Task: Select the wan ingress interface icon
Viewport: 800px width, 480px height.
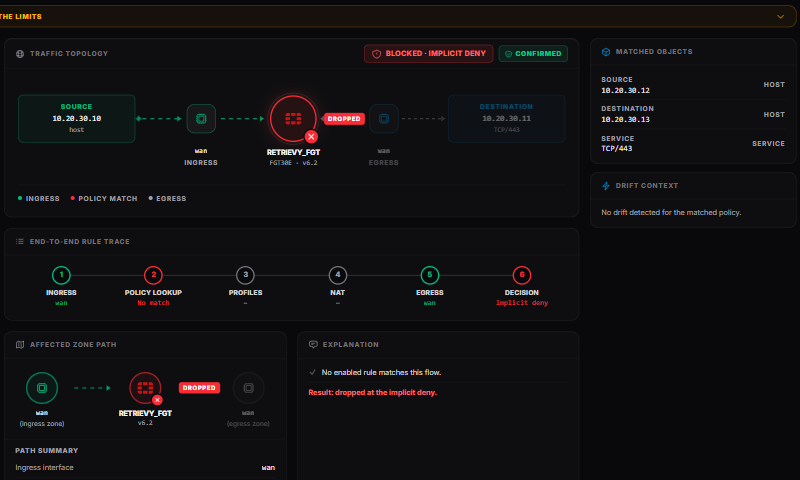Action: 201,119
